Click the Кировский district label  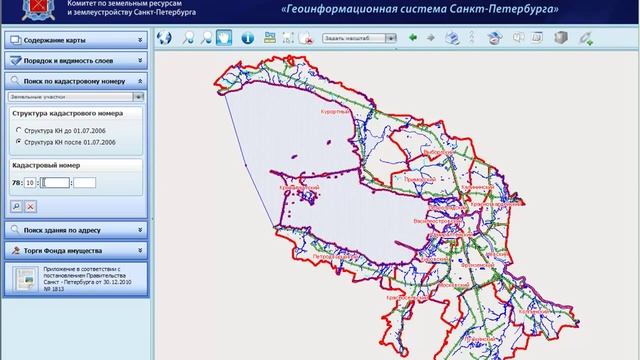(x=434, y=259)
